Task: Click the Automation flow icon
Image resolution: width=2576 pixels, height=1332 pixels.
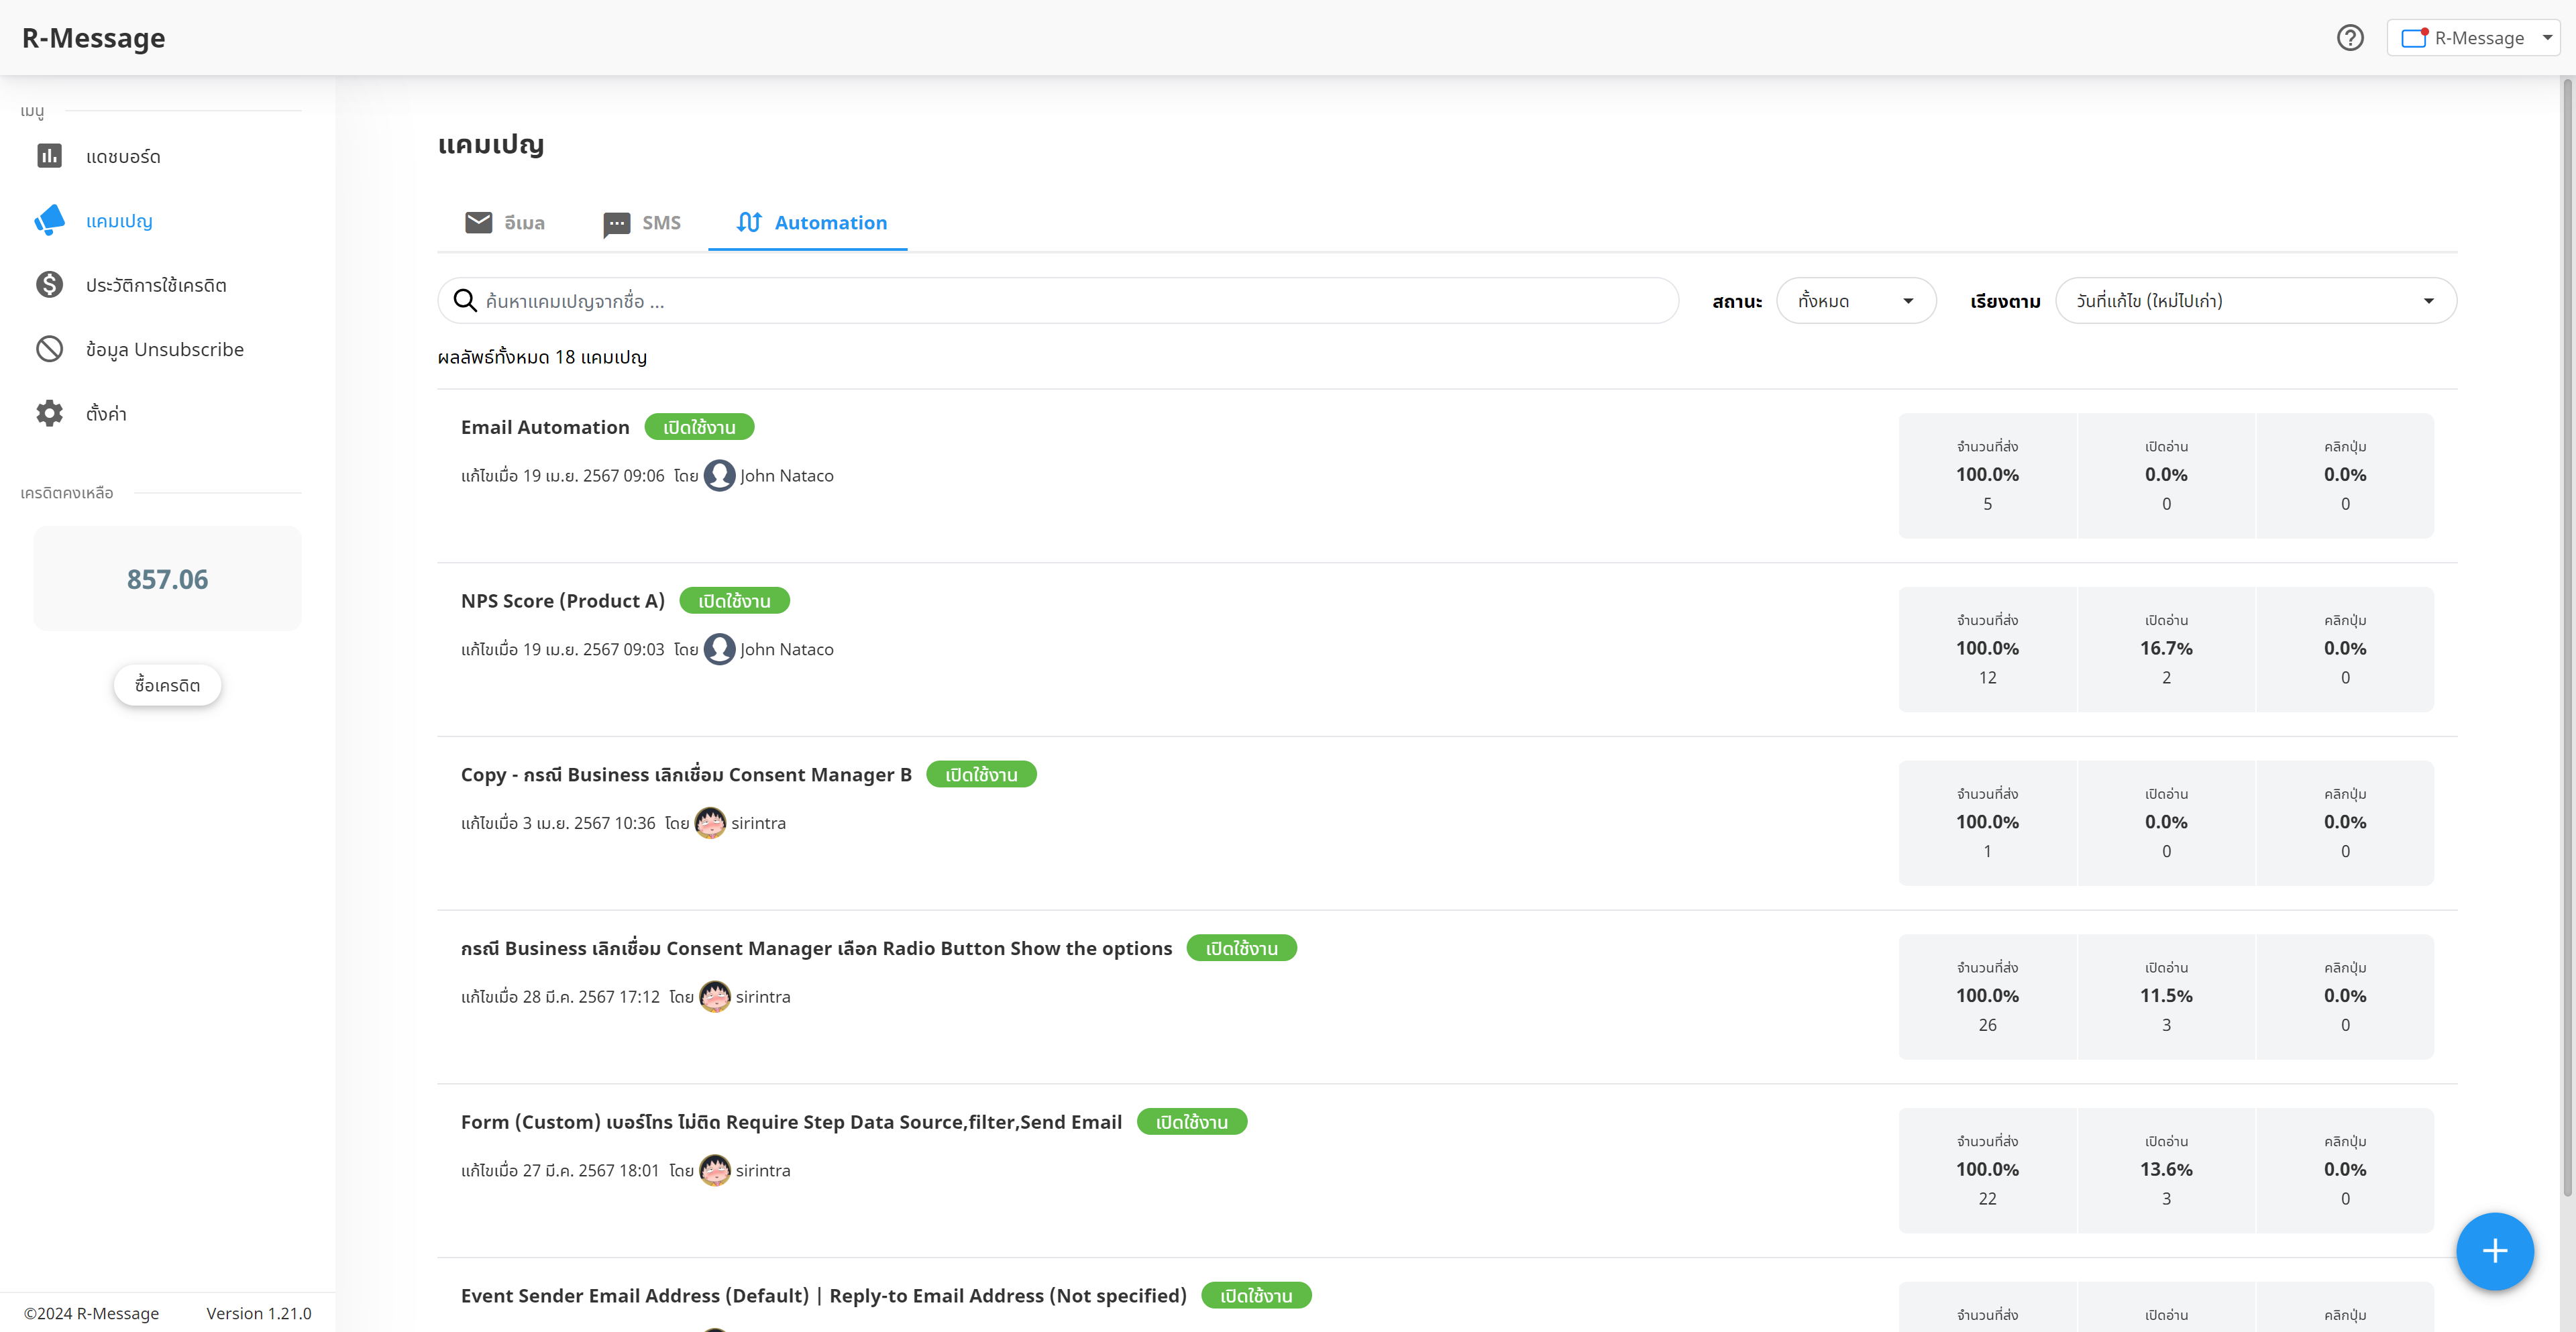Action: coord(749,222)
